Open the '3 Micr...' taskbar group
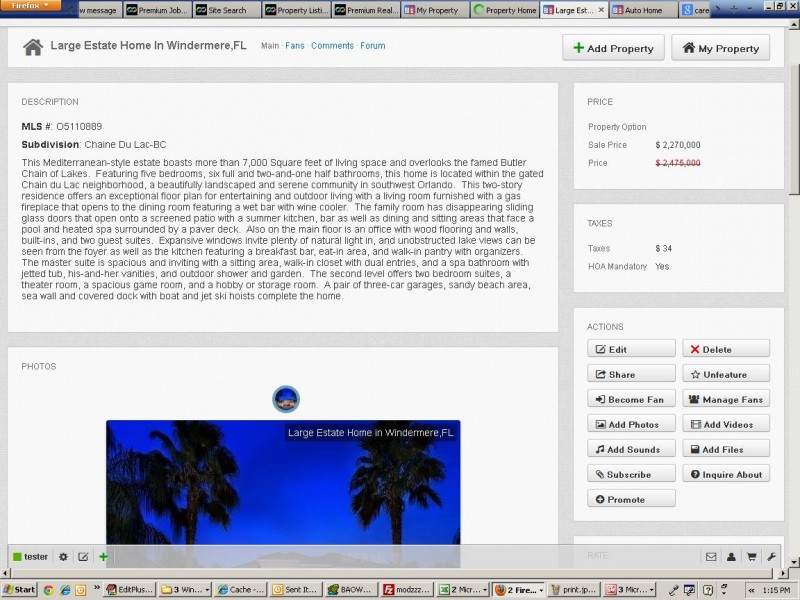The width and height of the screenshot is (800, 600). [629, 590]
